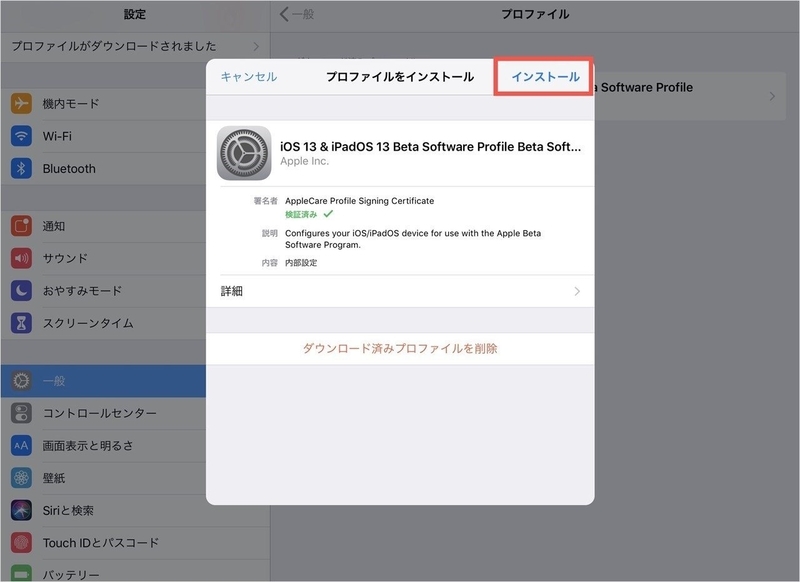Tap the サウンド speaker icon

coord(21,258)
